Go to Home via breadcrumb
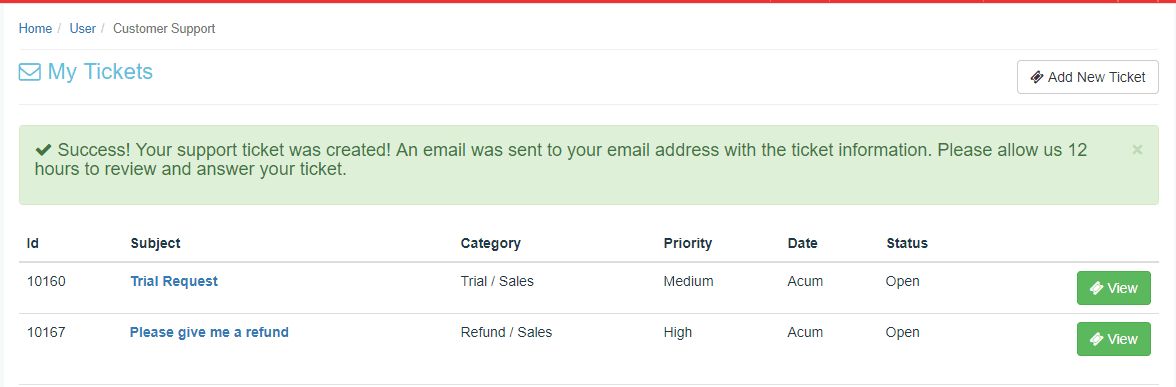 coord(35,28)
